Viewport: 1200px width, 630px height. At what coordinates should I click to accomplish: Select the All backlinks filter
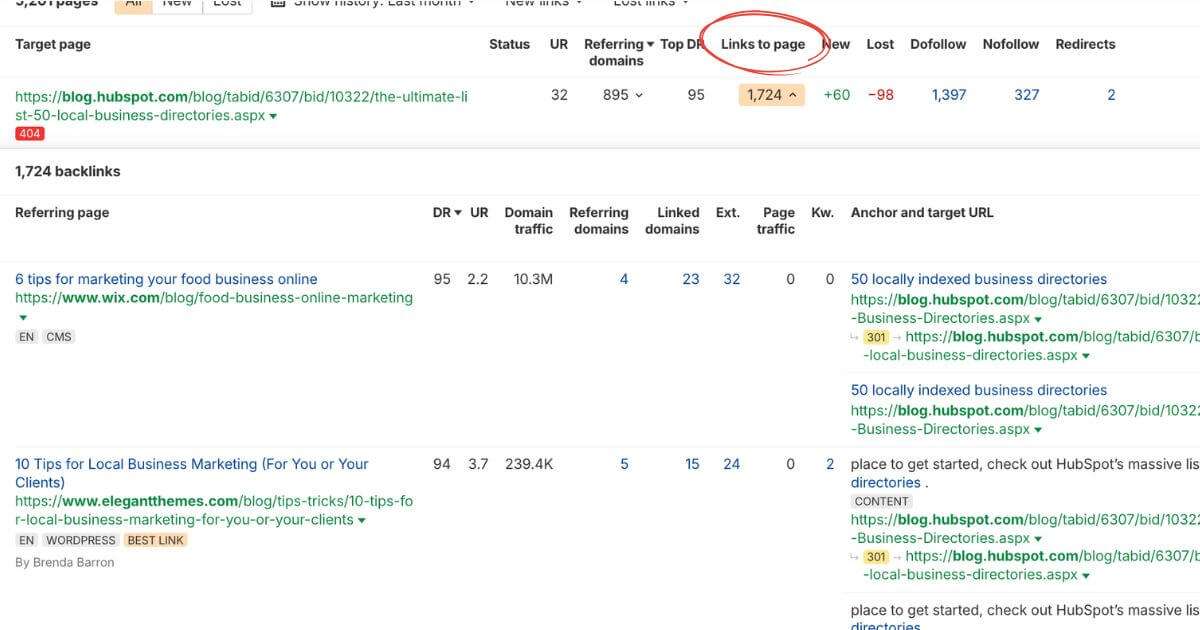pos(134,3)
